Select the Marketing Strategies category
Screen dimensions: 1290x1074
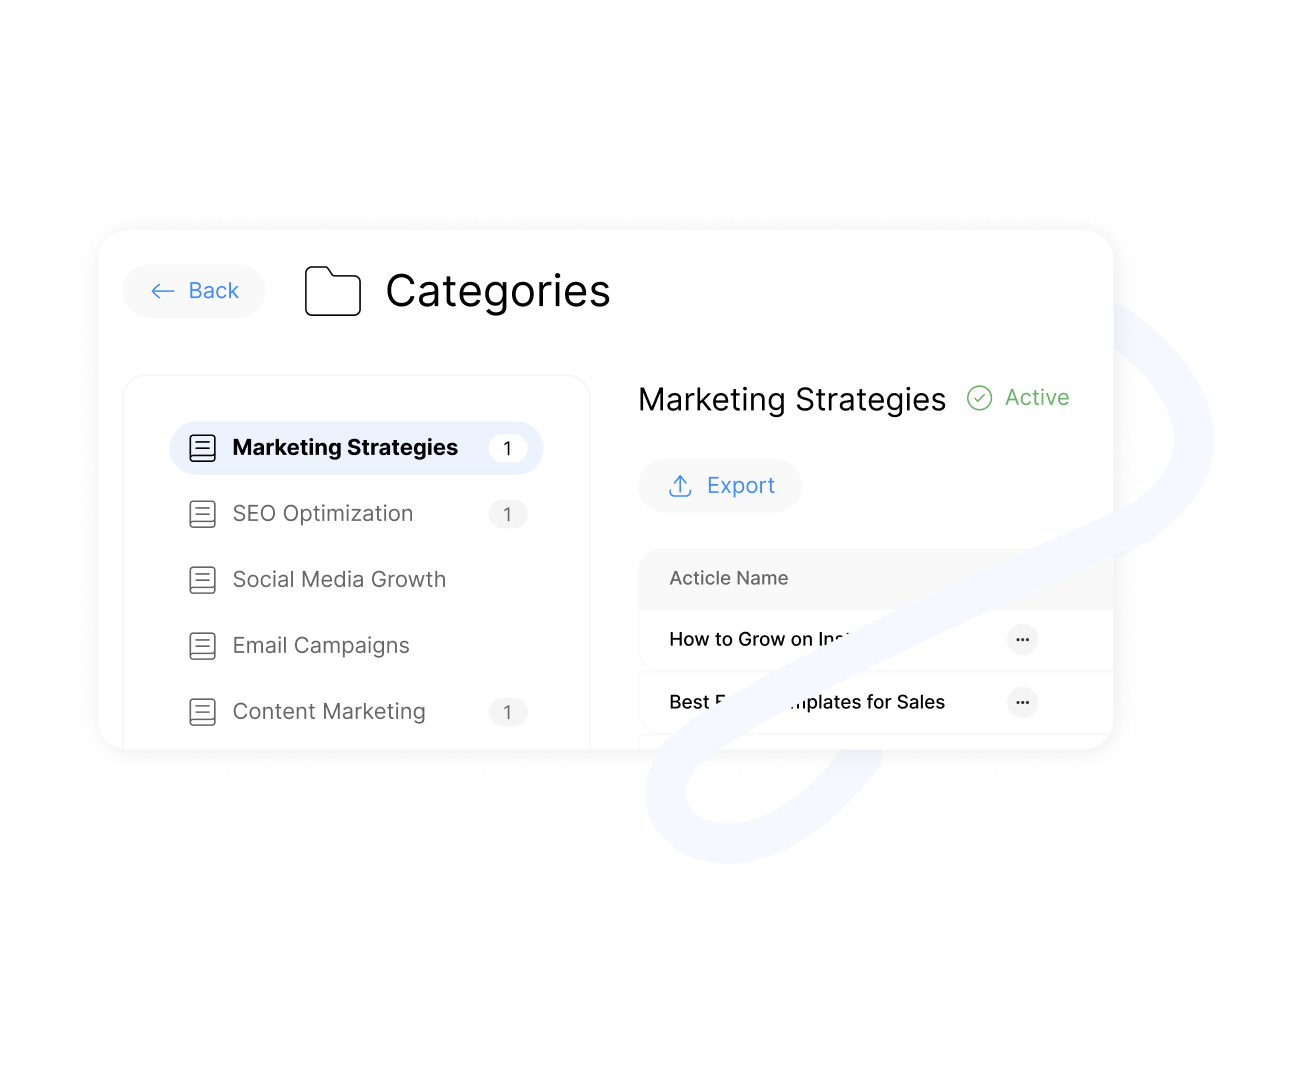click(345, 448)
